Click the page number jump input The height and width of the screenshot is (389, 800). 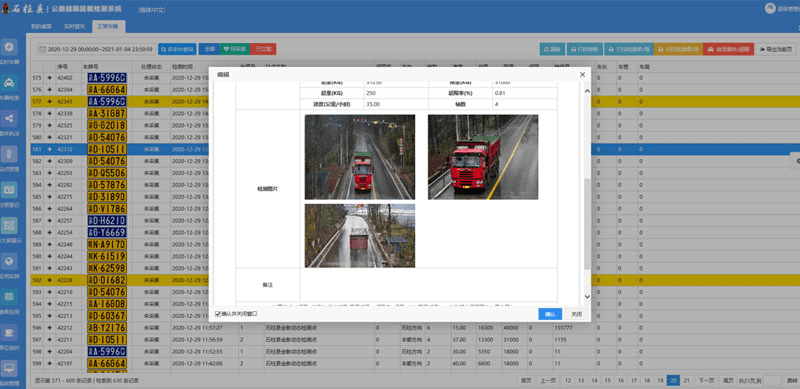click(x=772, y=380)
